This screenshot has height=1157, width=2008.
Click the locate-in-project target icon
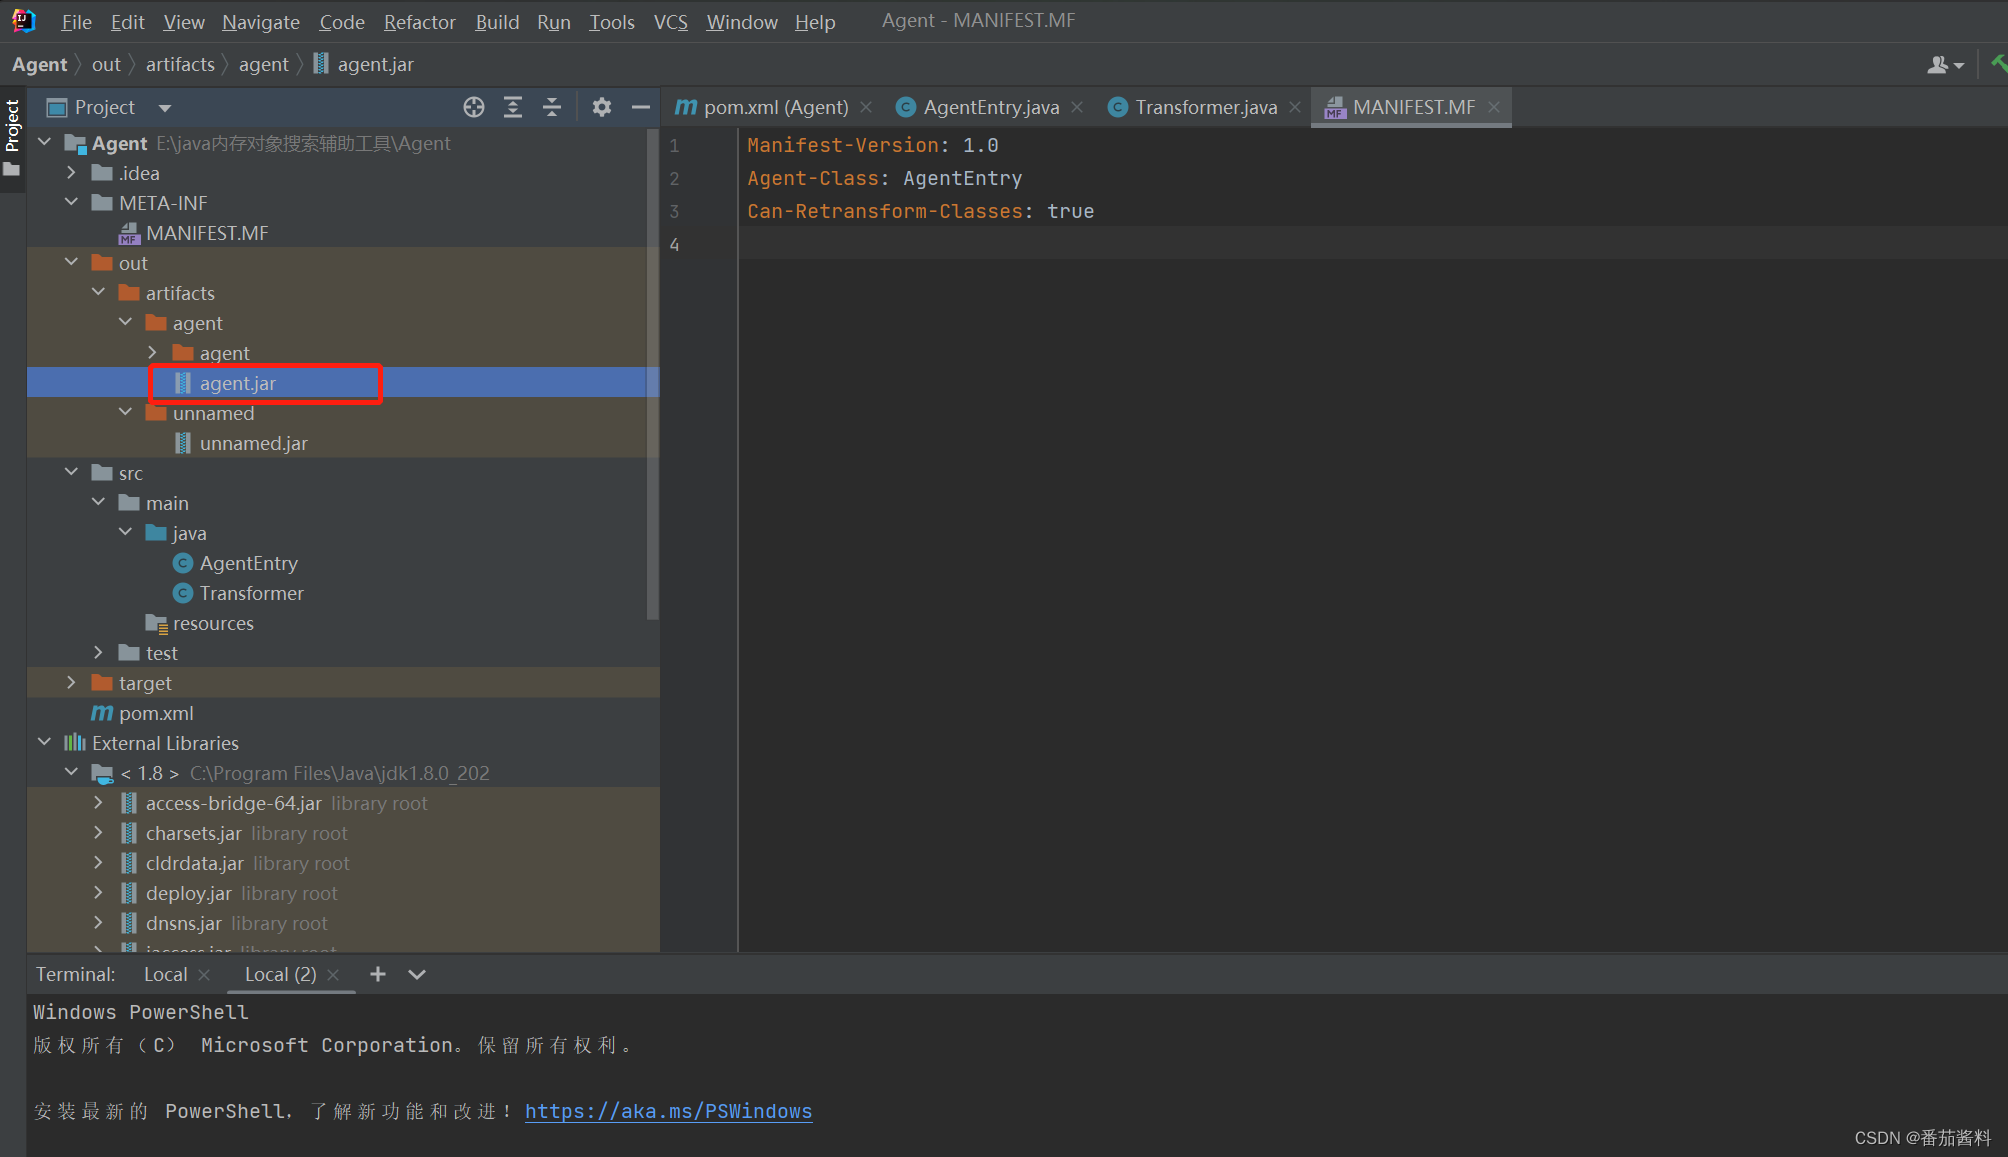click(474, 107)
